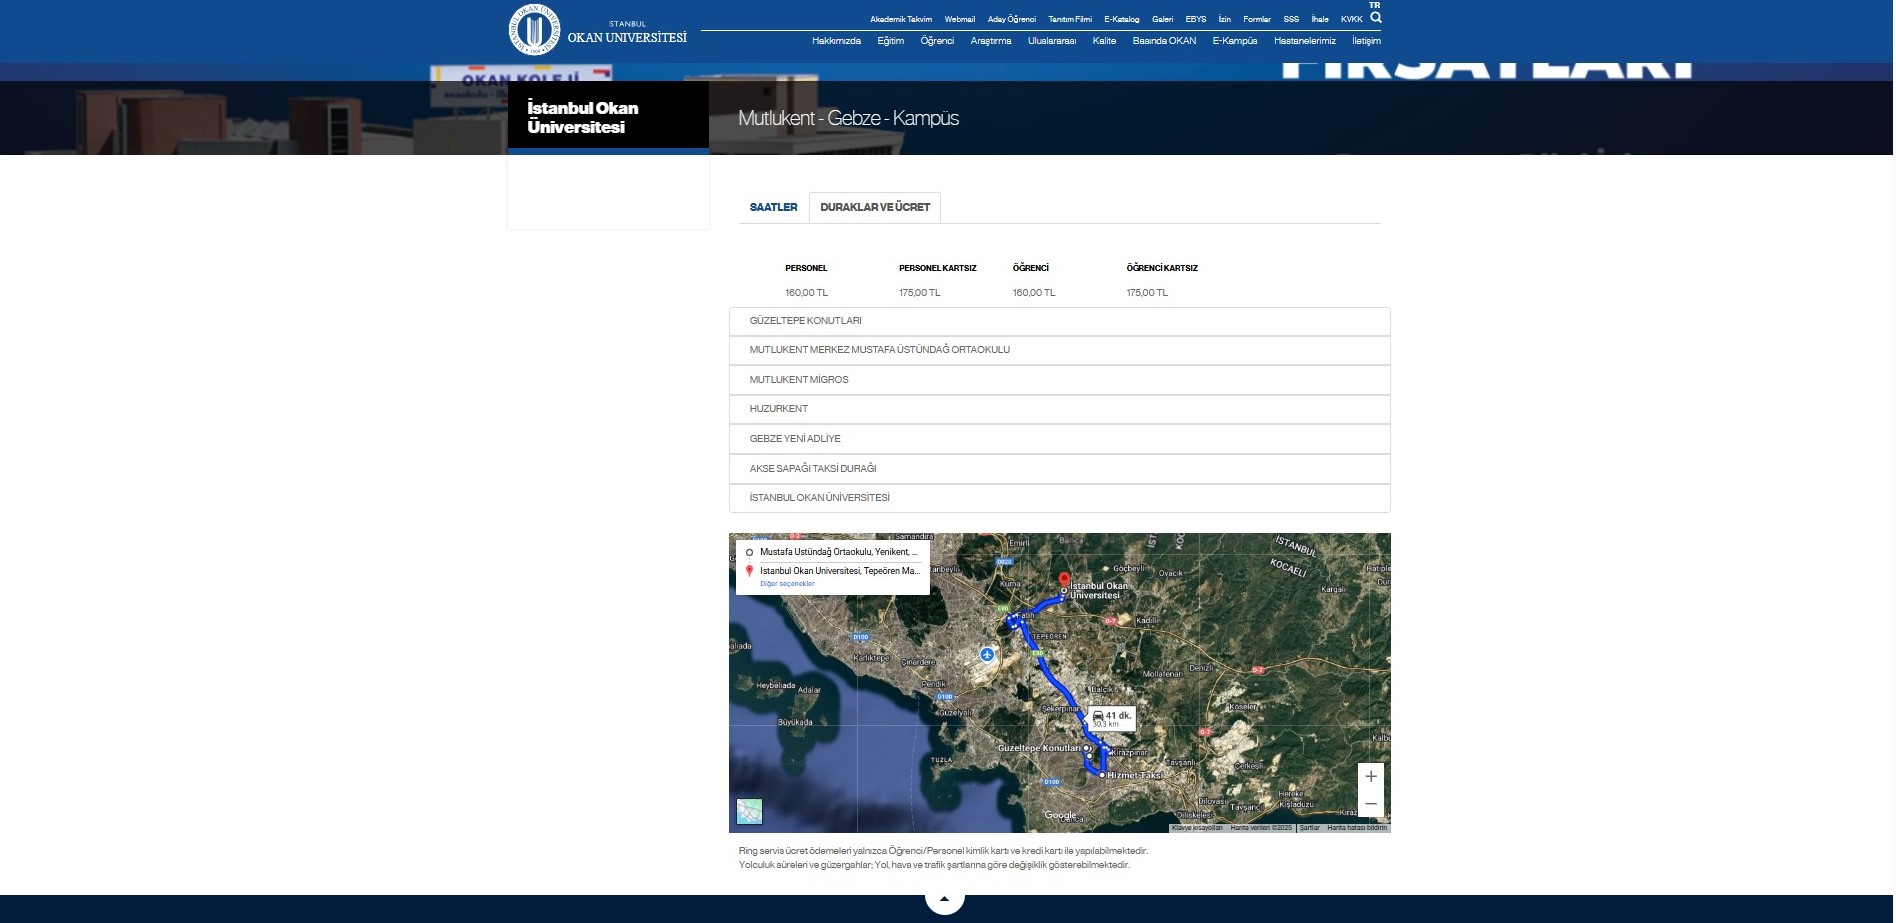Select the DURAKLAR VE ÜCRET tab
The width and height of the screenshot is (1896, 923).
875,207
